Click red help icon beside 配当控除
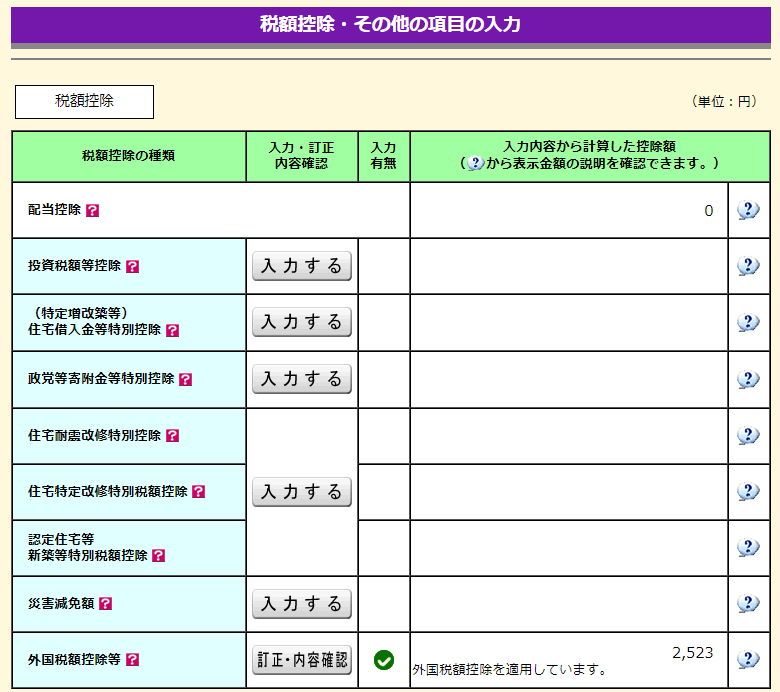Image resolution: width=780 pixels, height=692 pixels. click(x=93, y=211)
